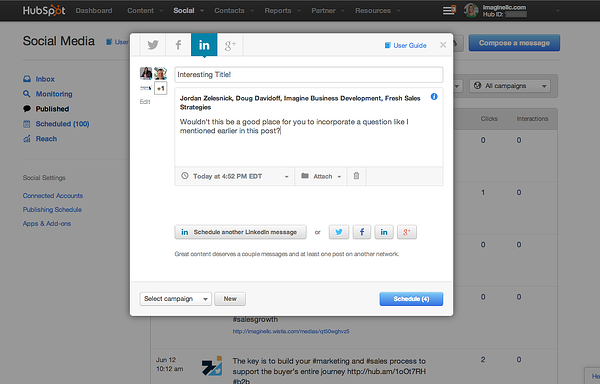Image resolution: width=600 pixels, height=384 pixels.
Task: Open the Social menu in top navigation
Action: pyautogui.click(x=188, y=11)
